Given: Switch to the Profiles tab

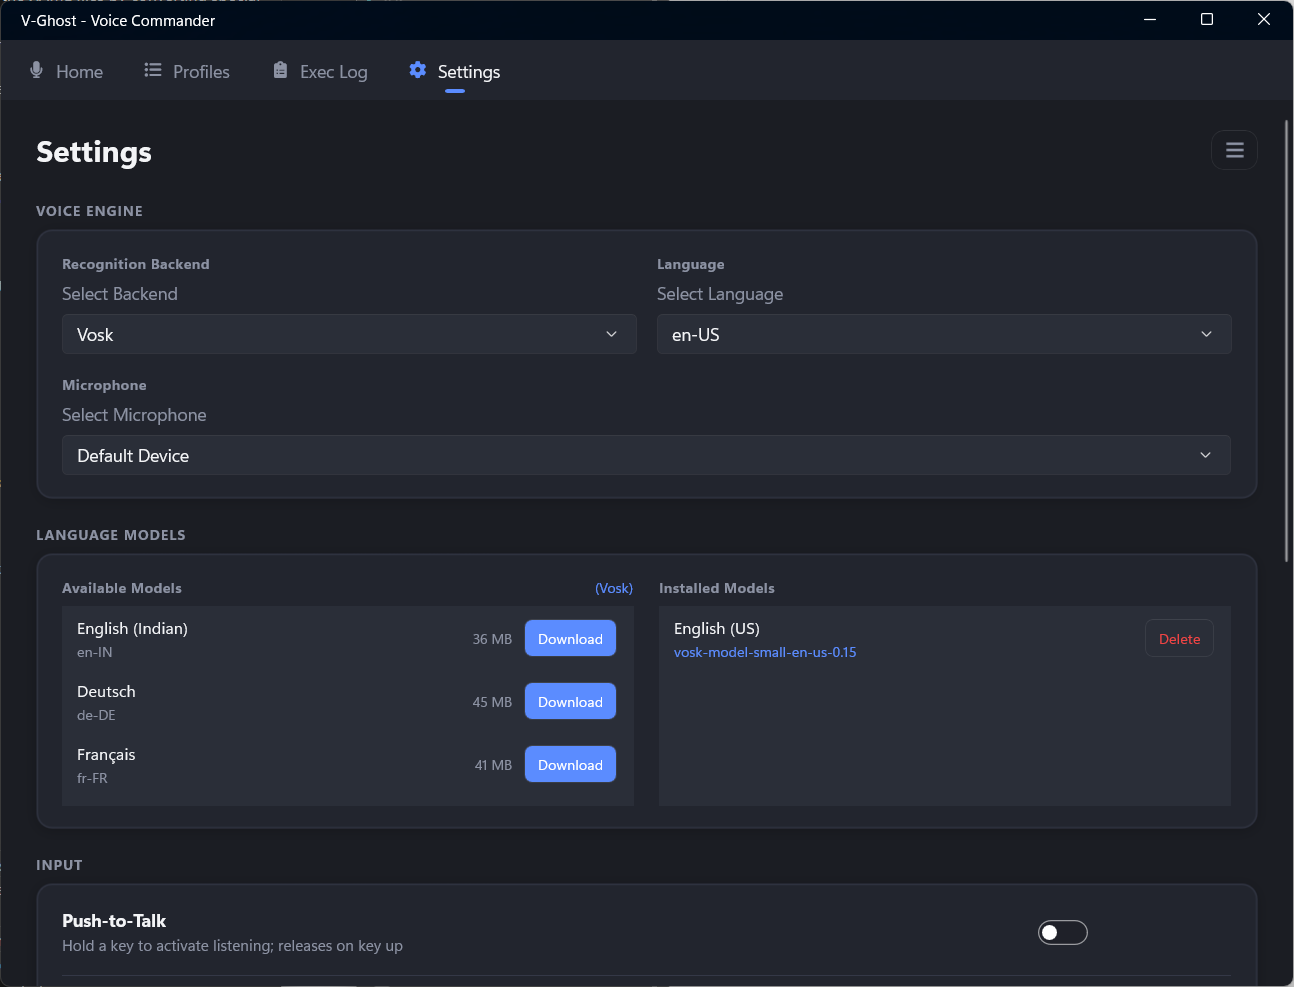Looking at the screenshot, I should click(200, 72).
